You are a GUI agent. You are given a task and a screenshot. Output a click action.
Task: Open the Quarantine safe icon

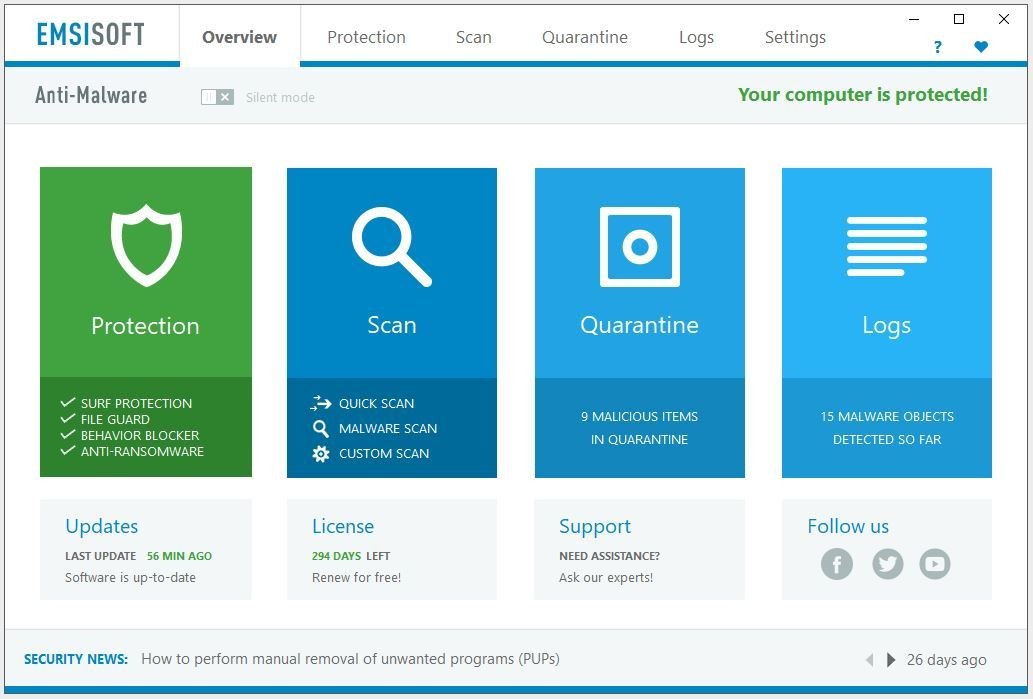coord(639,246)
